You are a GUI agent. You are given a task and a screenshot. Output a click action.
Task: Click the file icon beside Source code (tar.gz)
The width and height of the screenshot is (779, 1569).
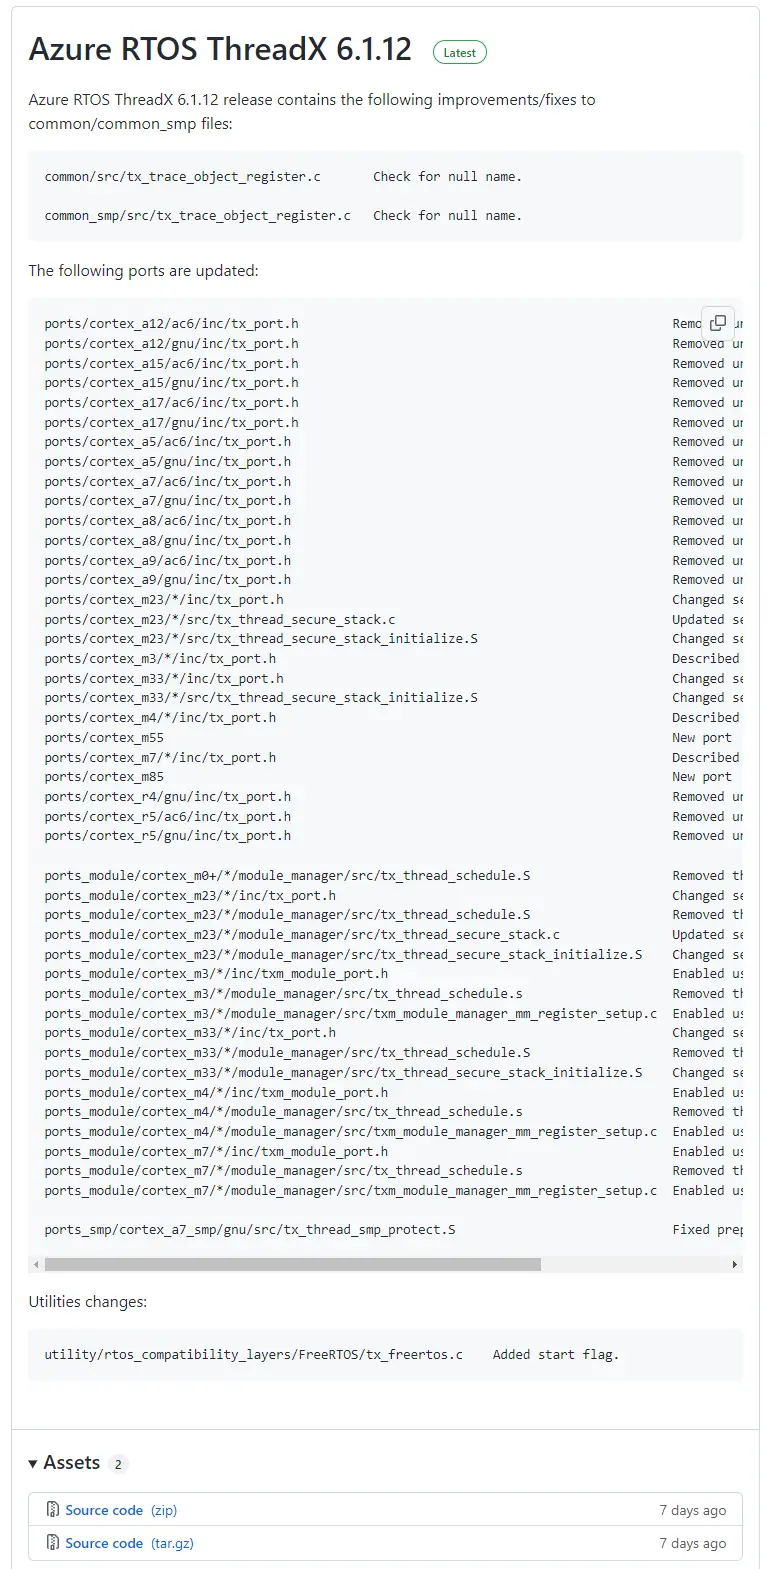click(53, 1542)
